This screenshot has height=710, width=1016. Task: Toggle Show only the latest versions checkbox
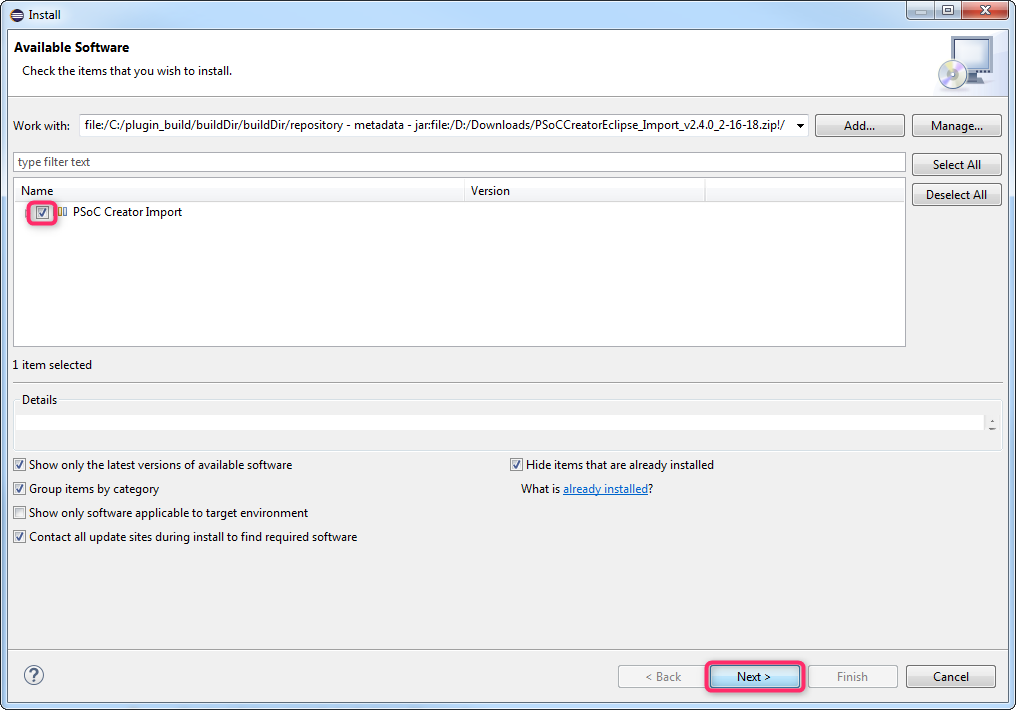[19, 464]
